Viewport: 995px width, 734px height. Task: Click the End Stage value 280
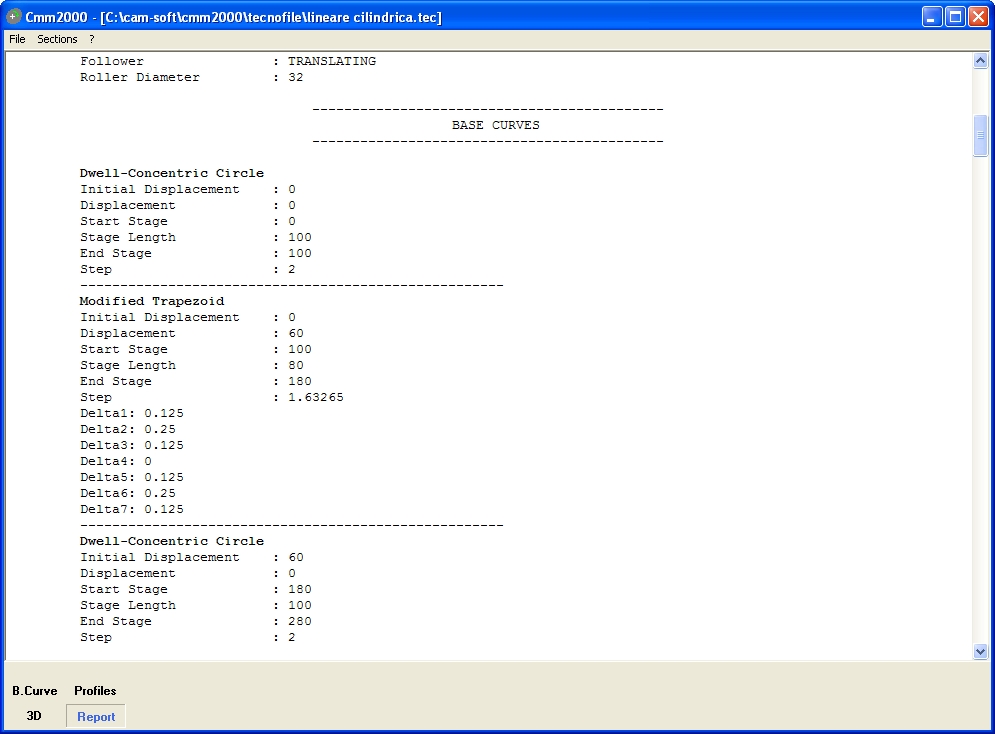pyautogui.click(x=300, y=621)
